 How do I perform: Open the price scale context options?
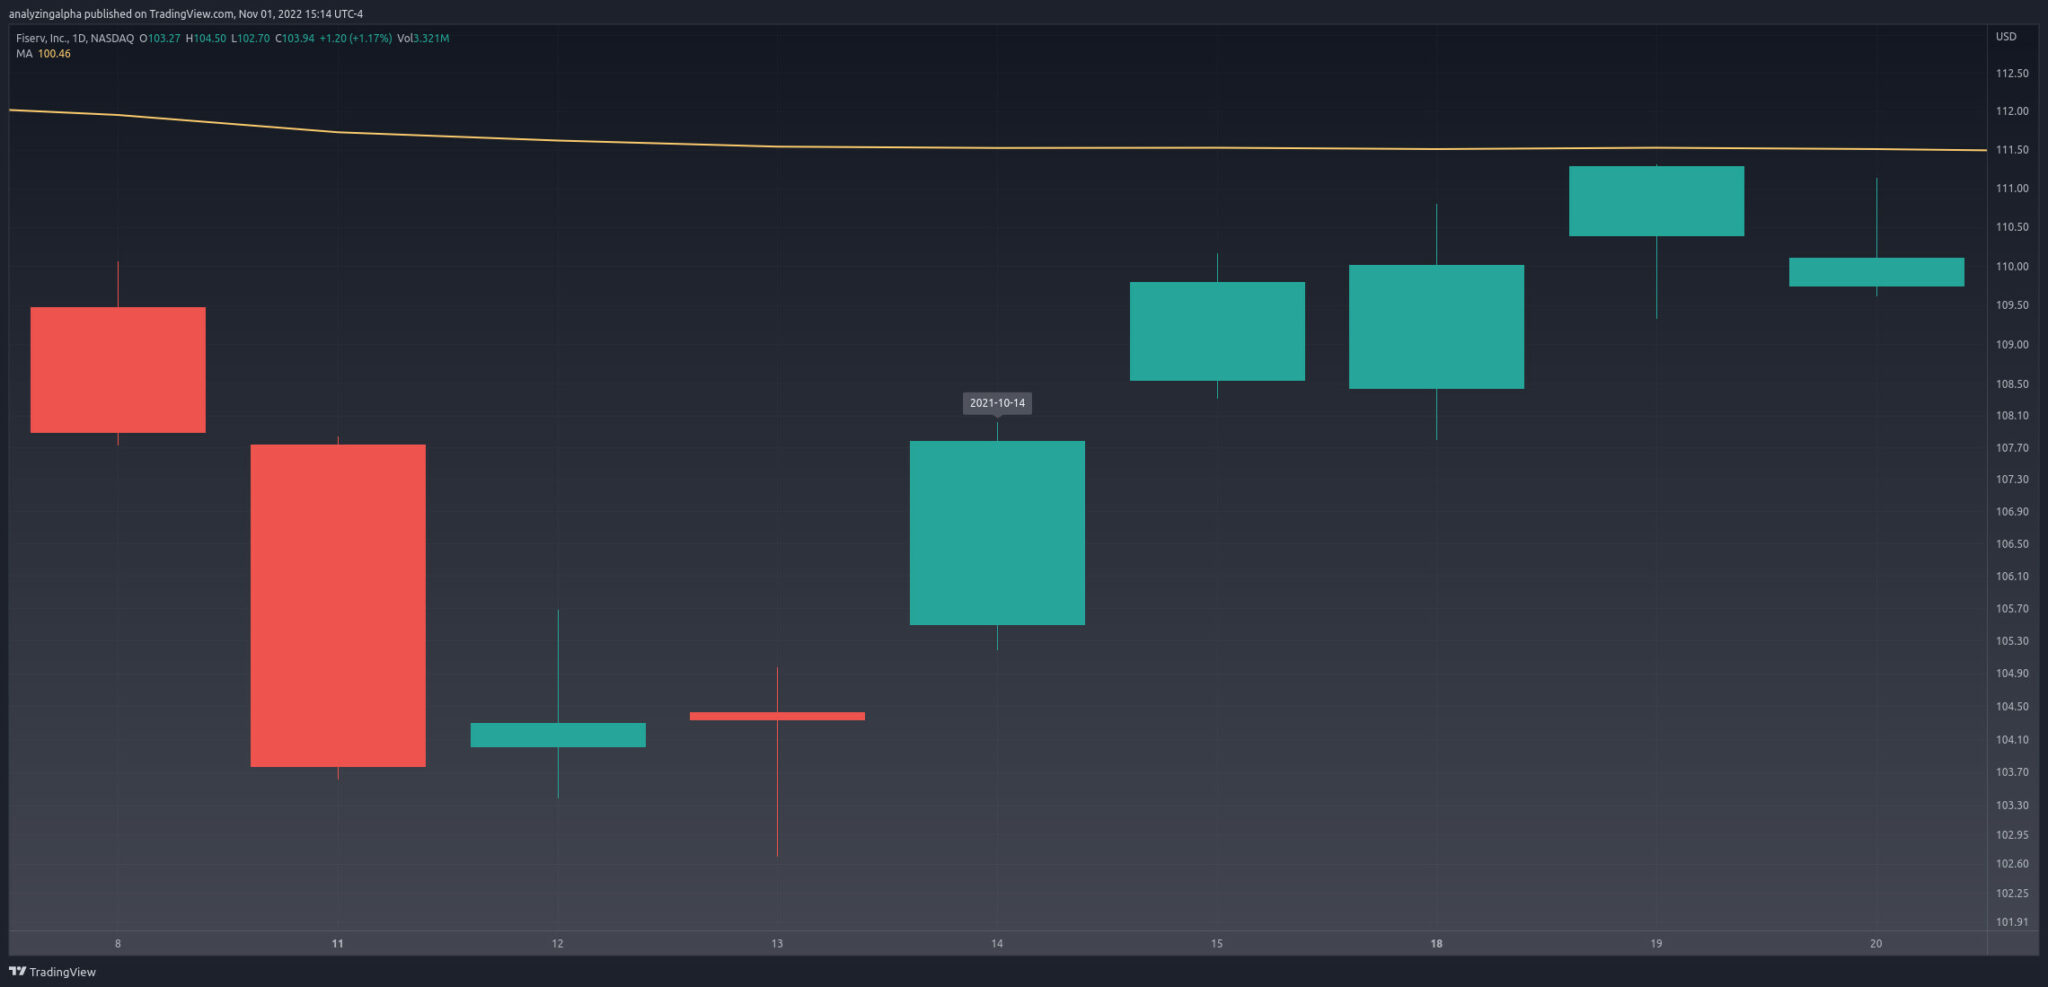click(2011, 500)
